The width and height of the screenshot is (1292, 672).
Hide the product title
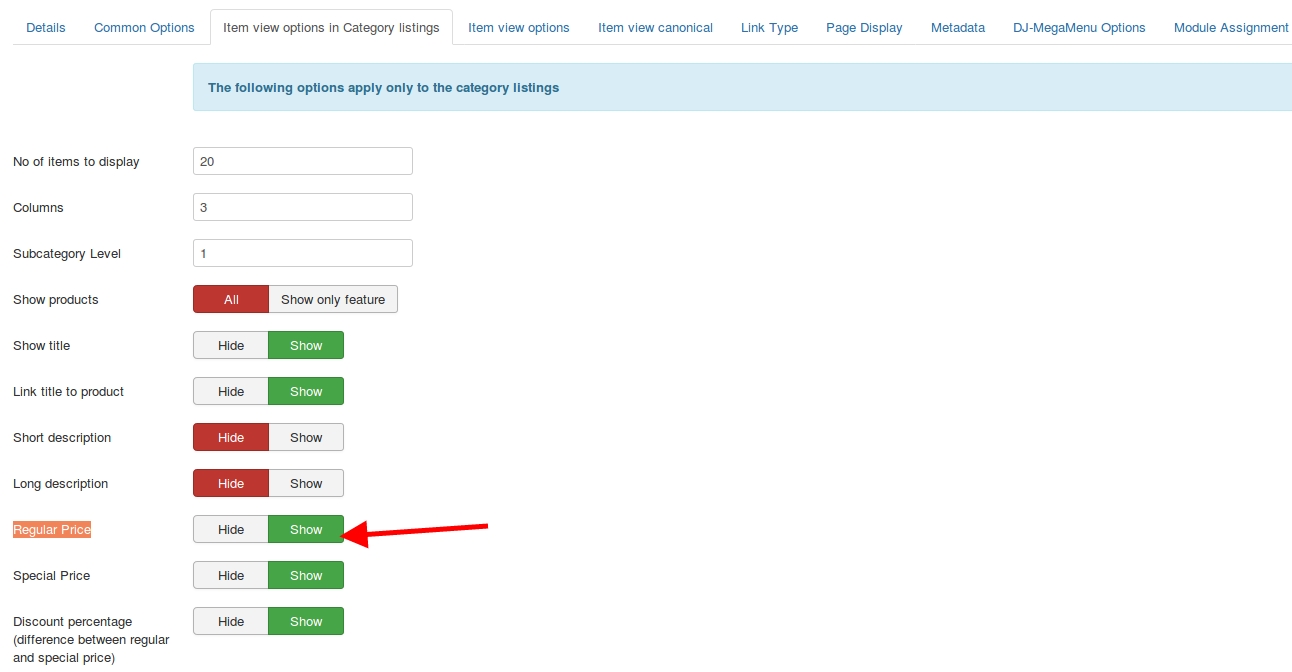[231, 345]
